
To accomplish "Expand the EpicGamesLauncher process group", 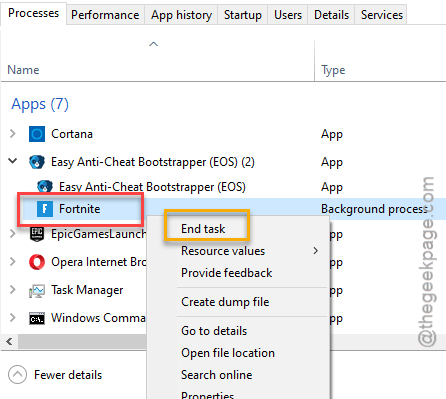I will pyautogui.click(x=13, y=234).
